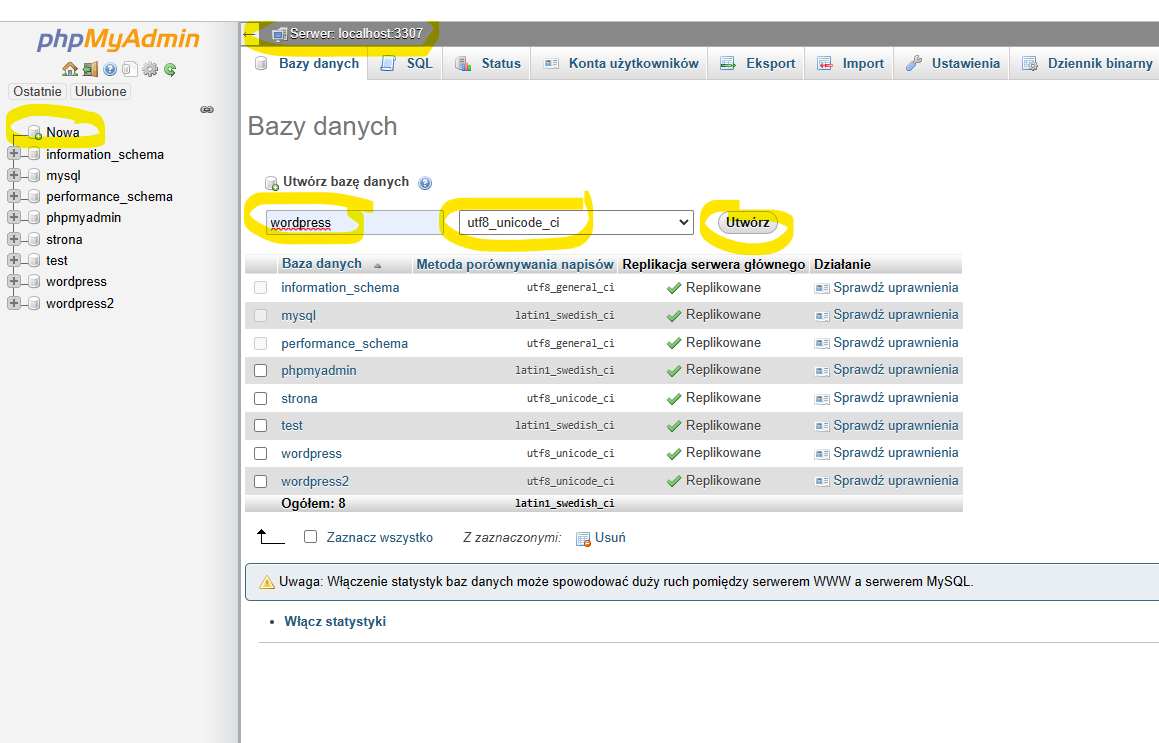
Task: Click privileges icon in the phpmyadmin table row
Action: (x=821, y=370)
